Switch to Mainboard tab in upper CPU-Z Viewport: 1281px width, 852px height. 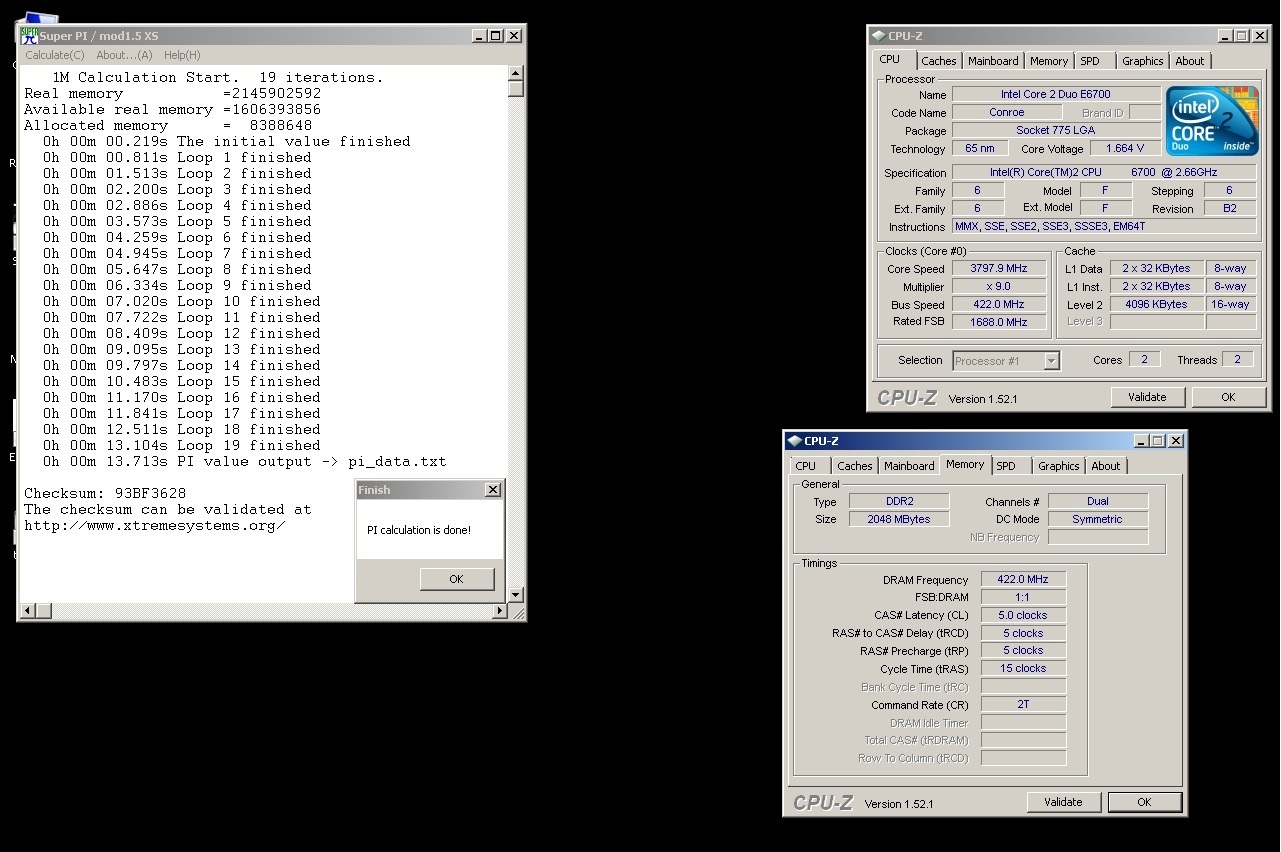tap(993, 61)
